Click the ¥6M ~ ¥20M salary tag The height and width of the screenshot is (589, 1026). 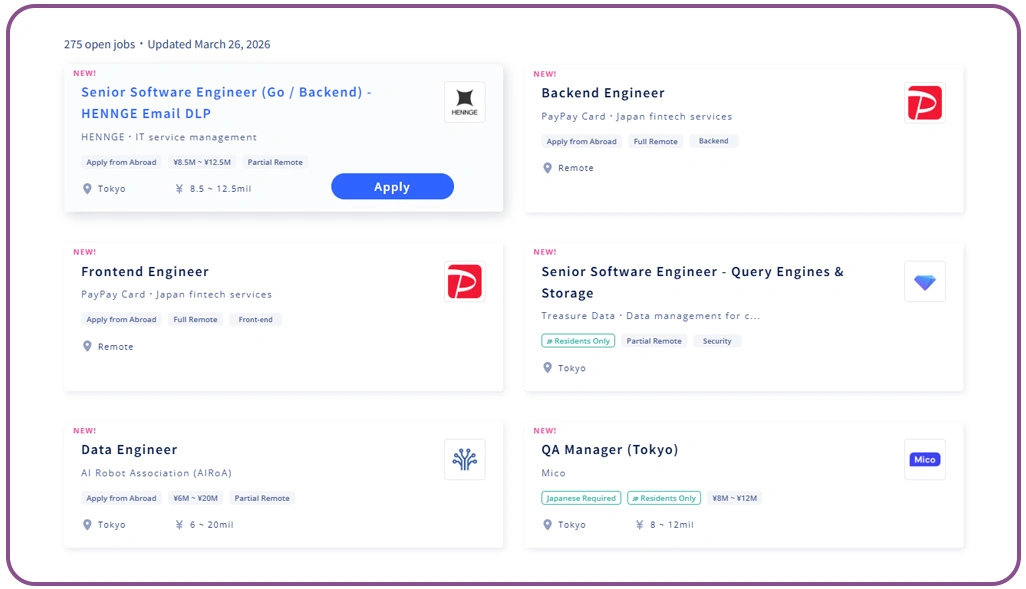click(x=195, y=498)
